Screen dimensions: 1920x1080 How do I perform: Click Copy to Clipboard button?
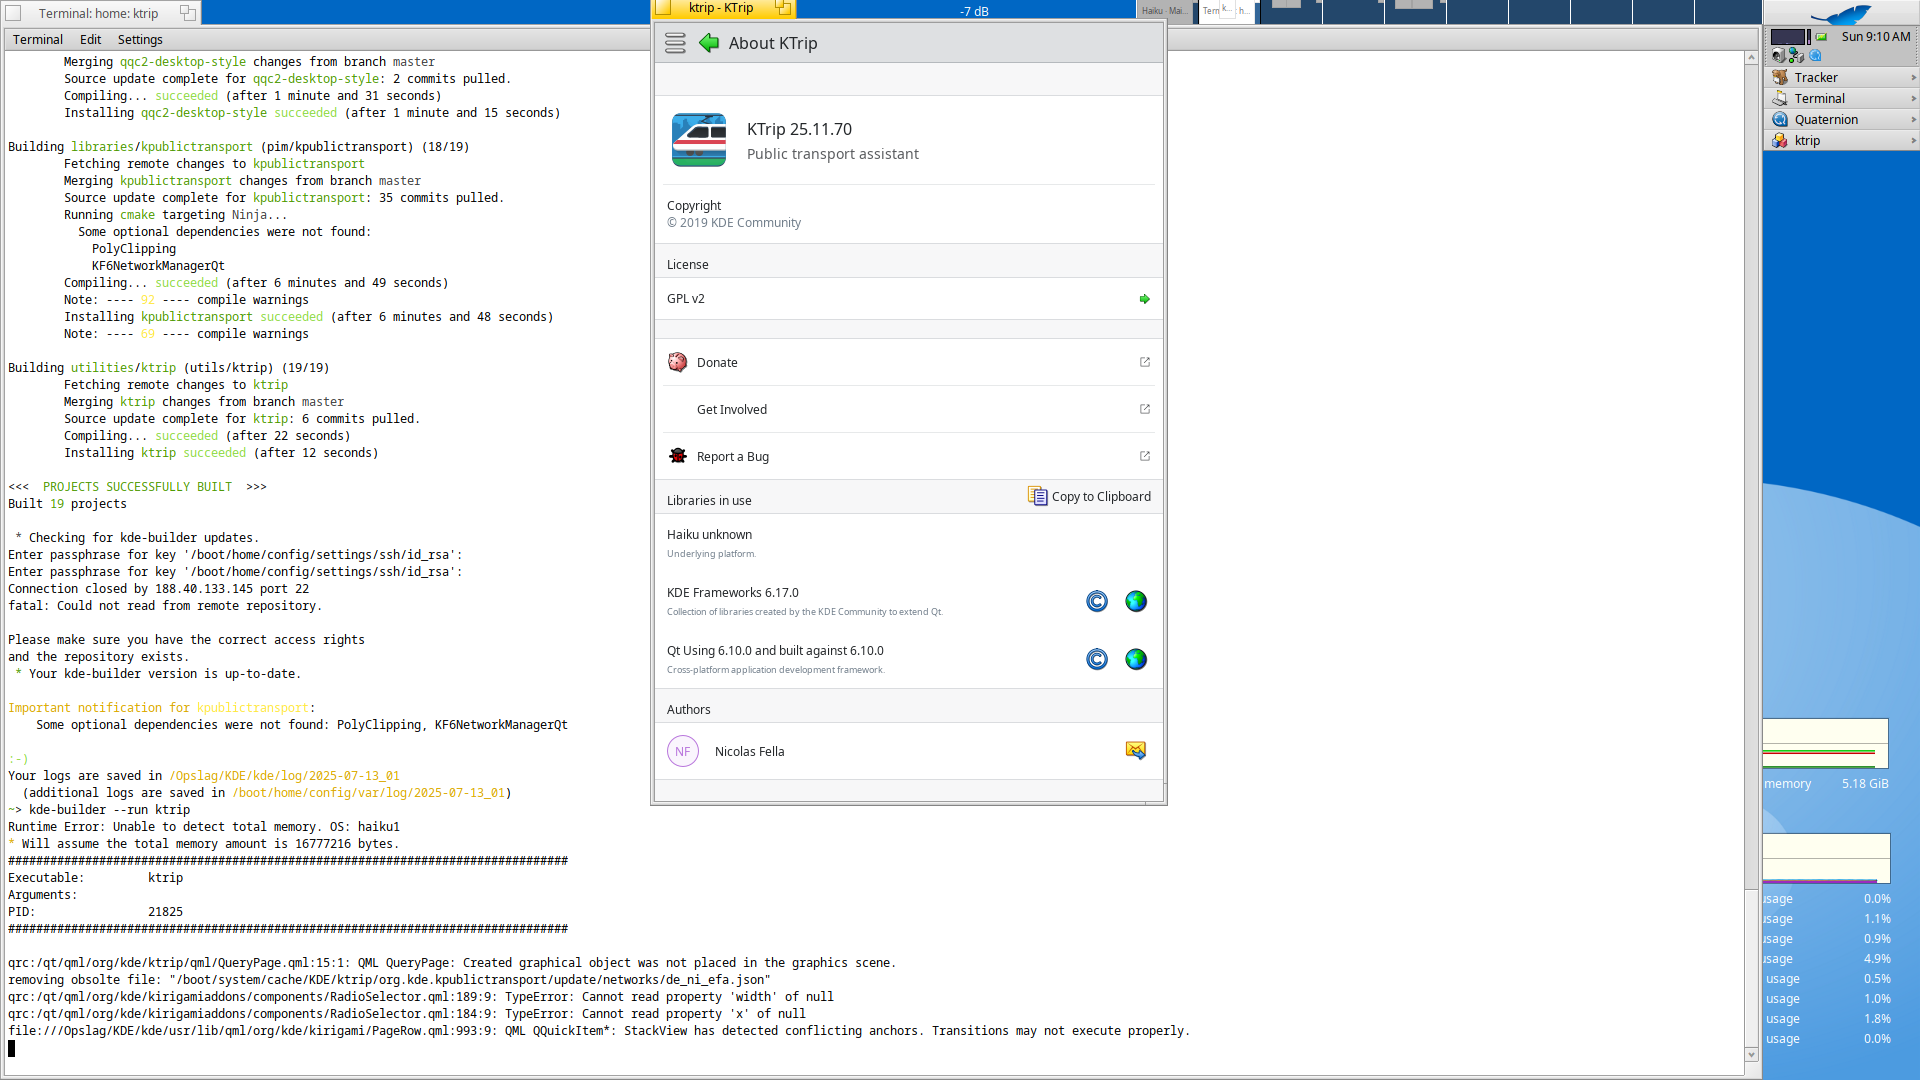(1089, 496)
